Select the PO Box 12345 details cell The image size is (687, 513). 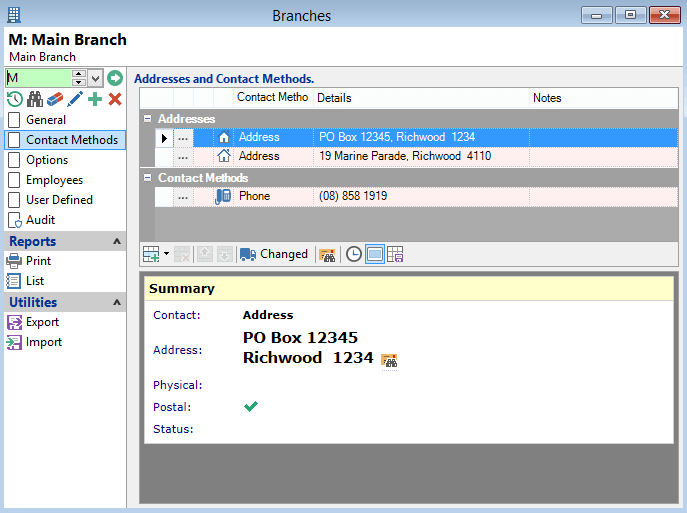click(421, 137)
